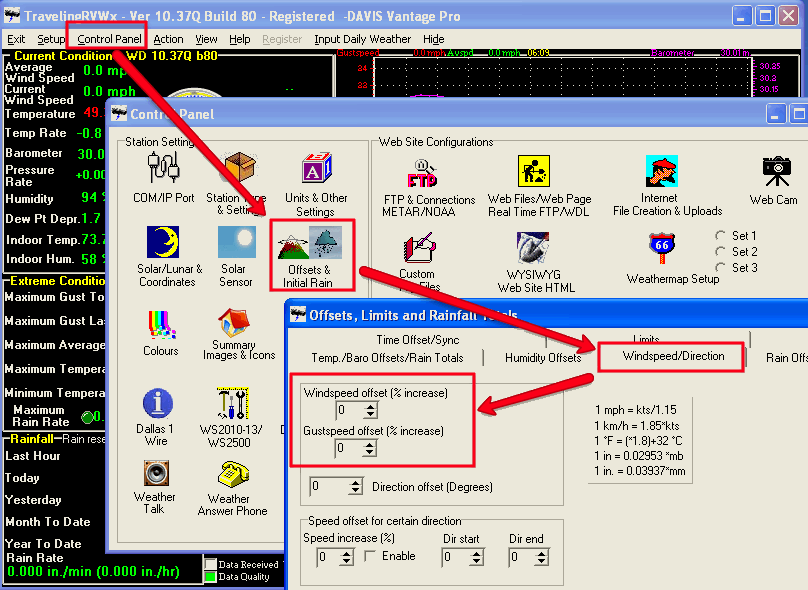Increase the Dir start value

pyautogui.click(x=477, y=553)
